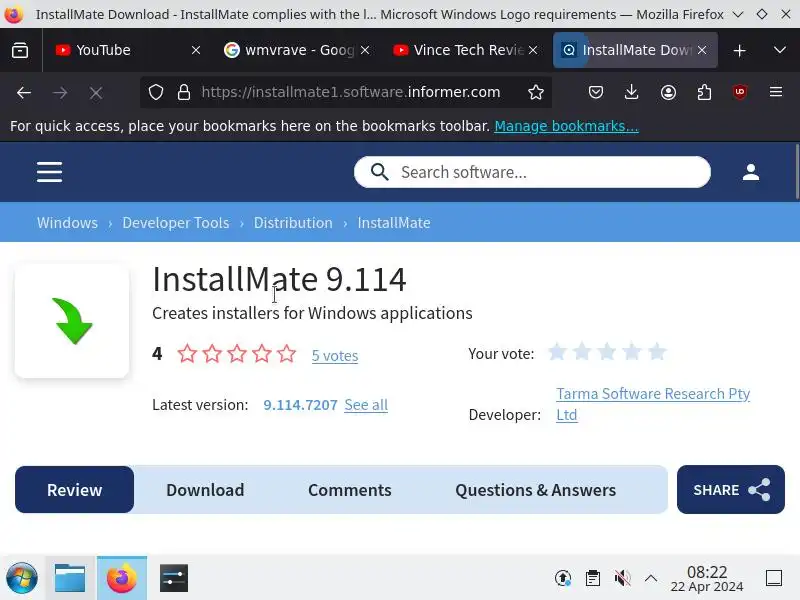Focus the Search software input field
The width and height of the screenshot is (800, 600).
click(532, 172)
